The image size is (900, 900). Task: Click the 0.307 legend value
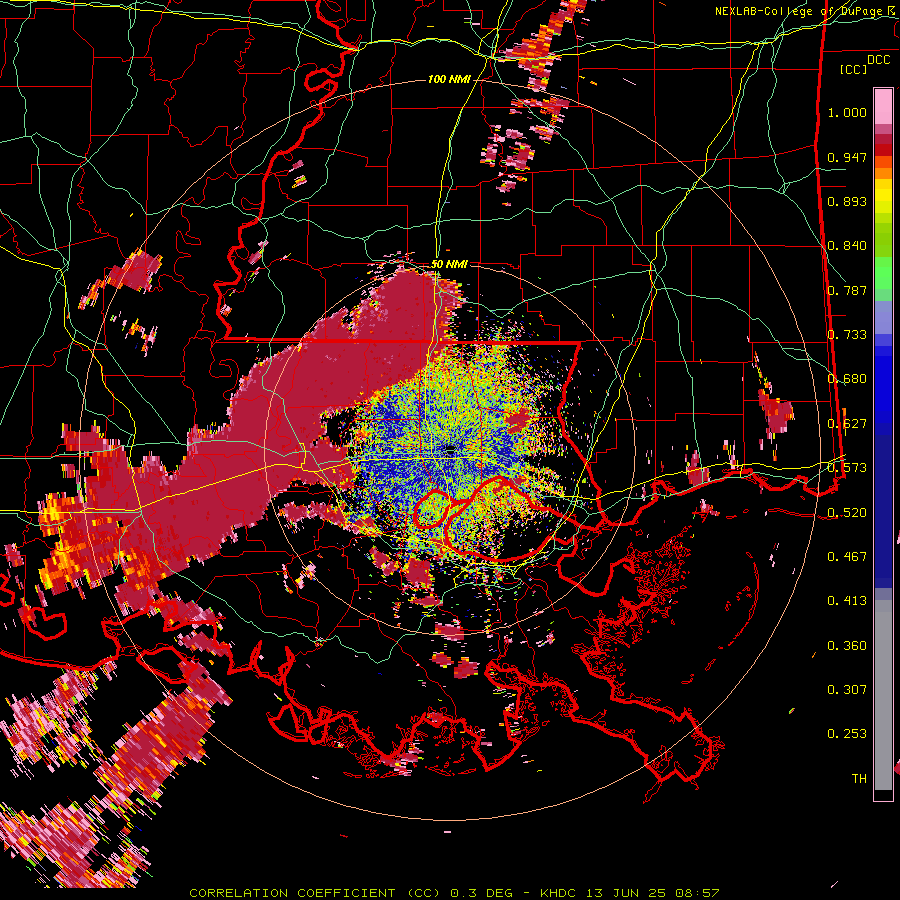point(847,689)
